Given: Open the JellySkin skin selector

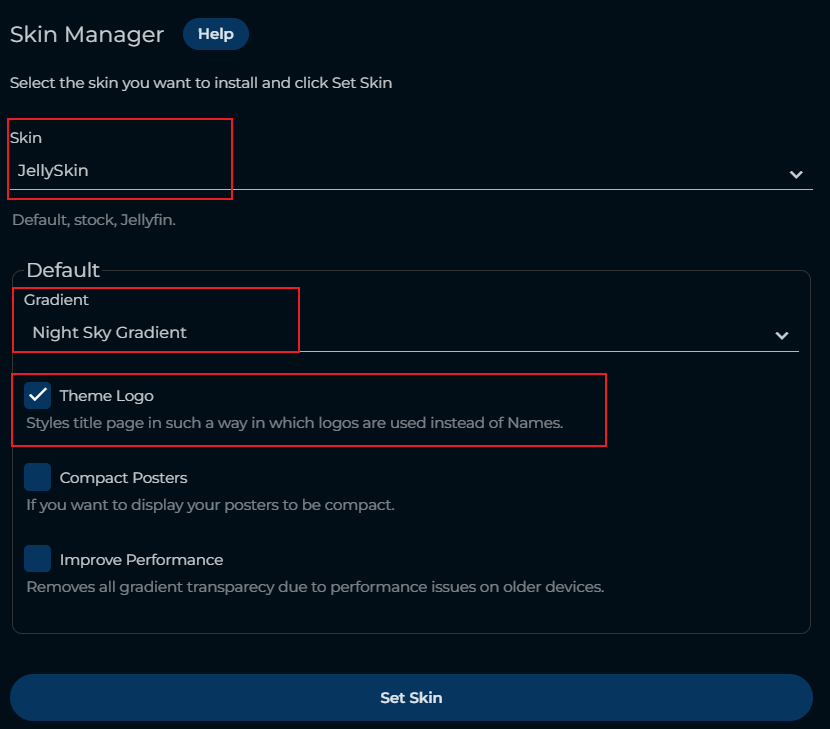Looking at the screenshot, I should (400, 171).
